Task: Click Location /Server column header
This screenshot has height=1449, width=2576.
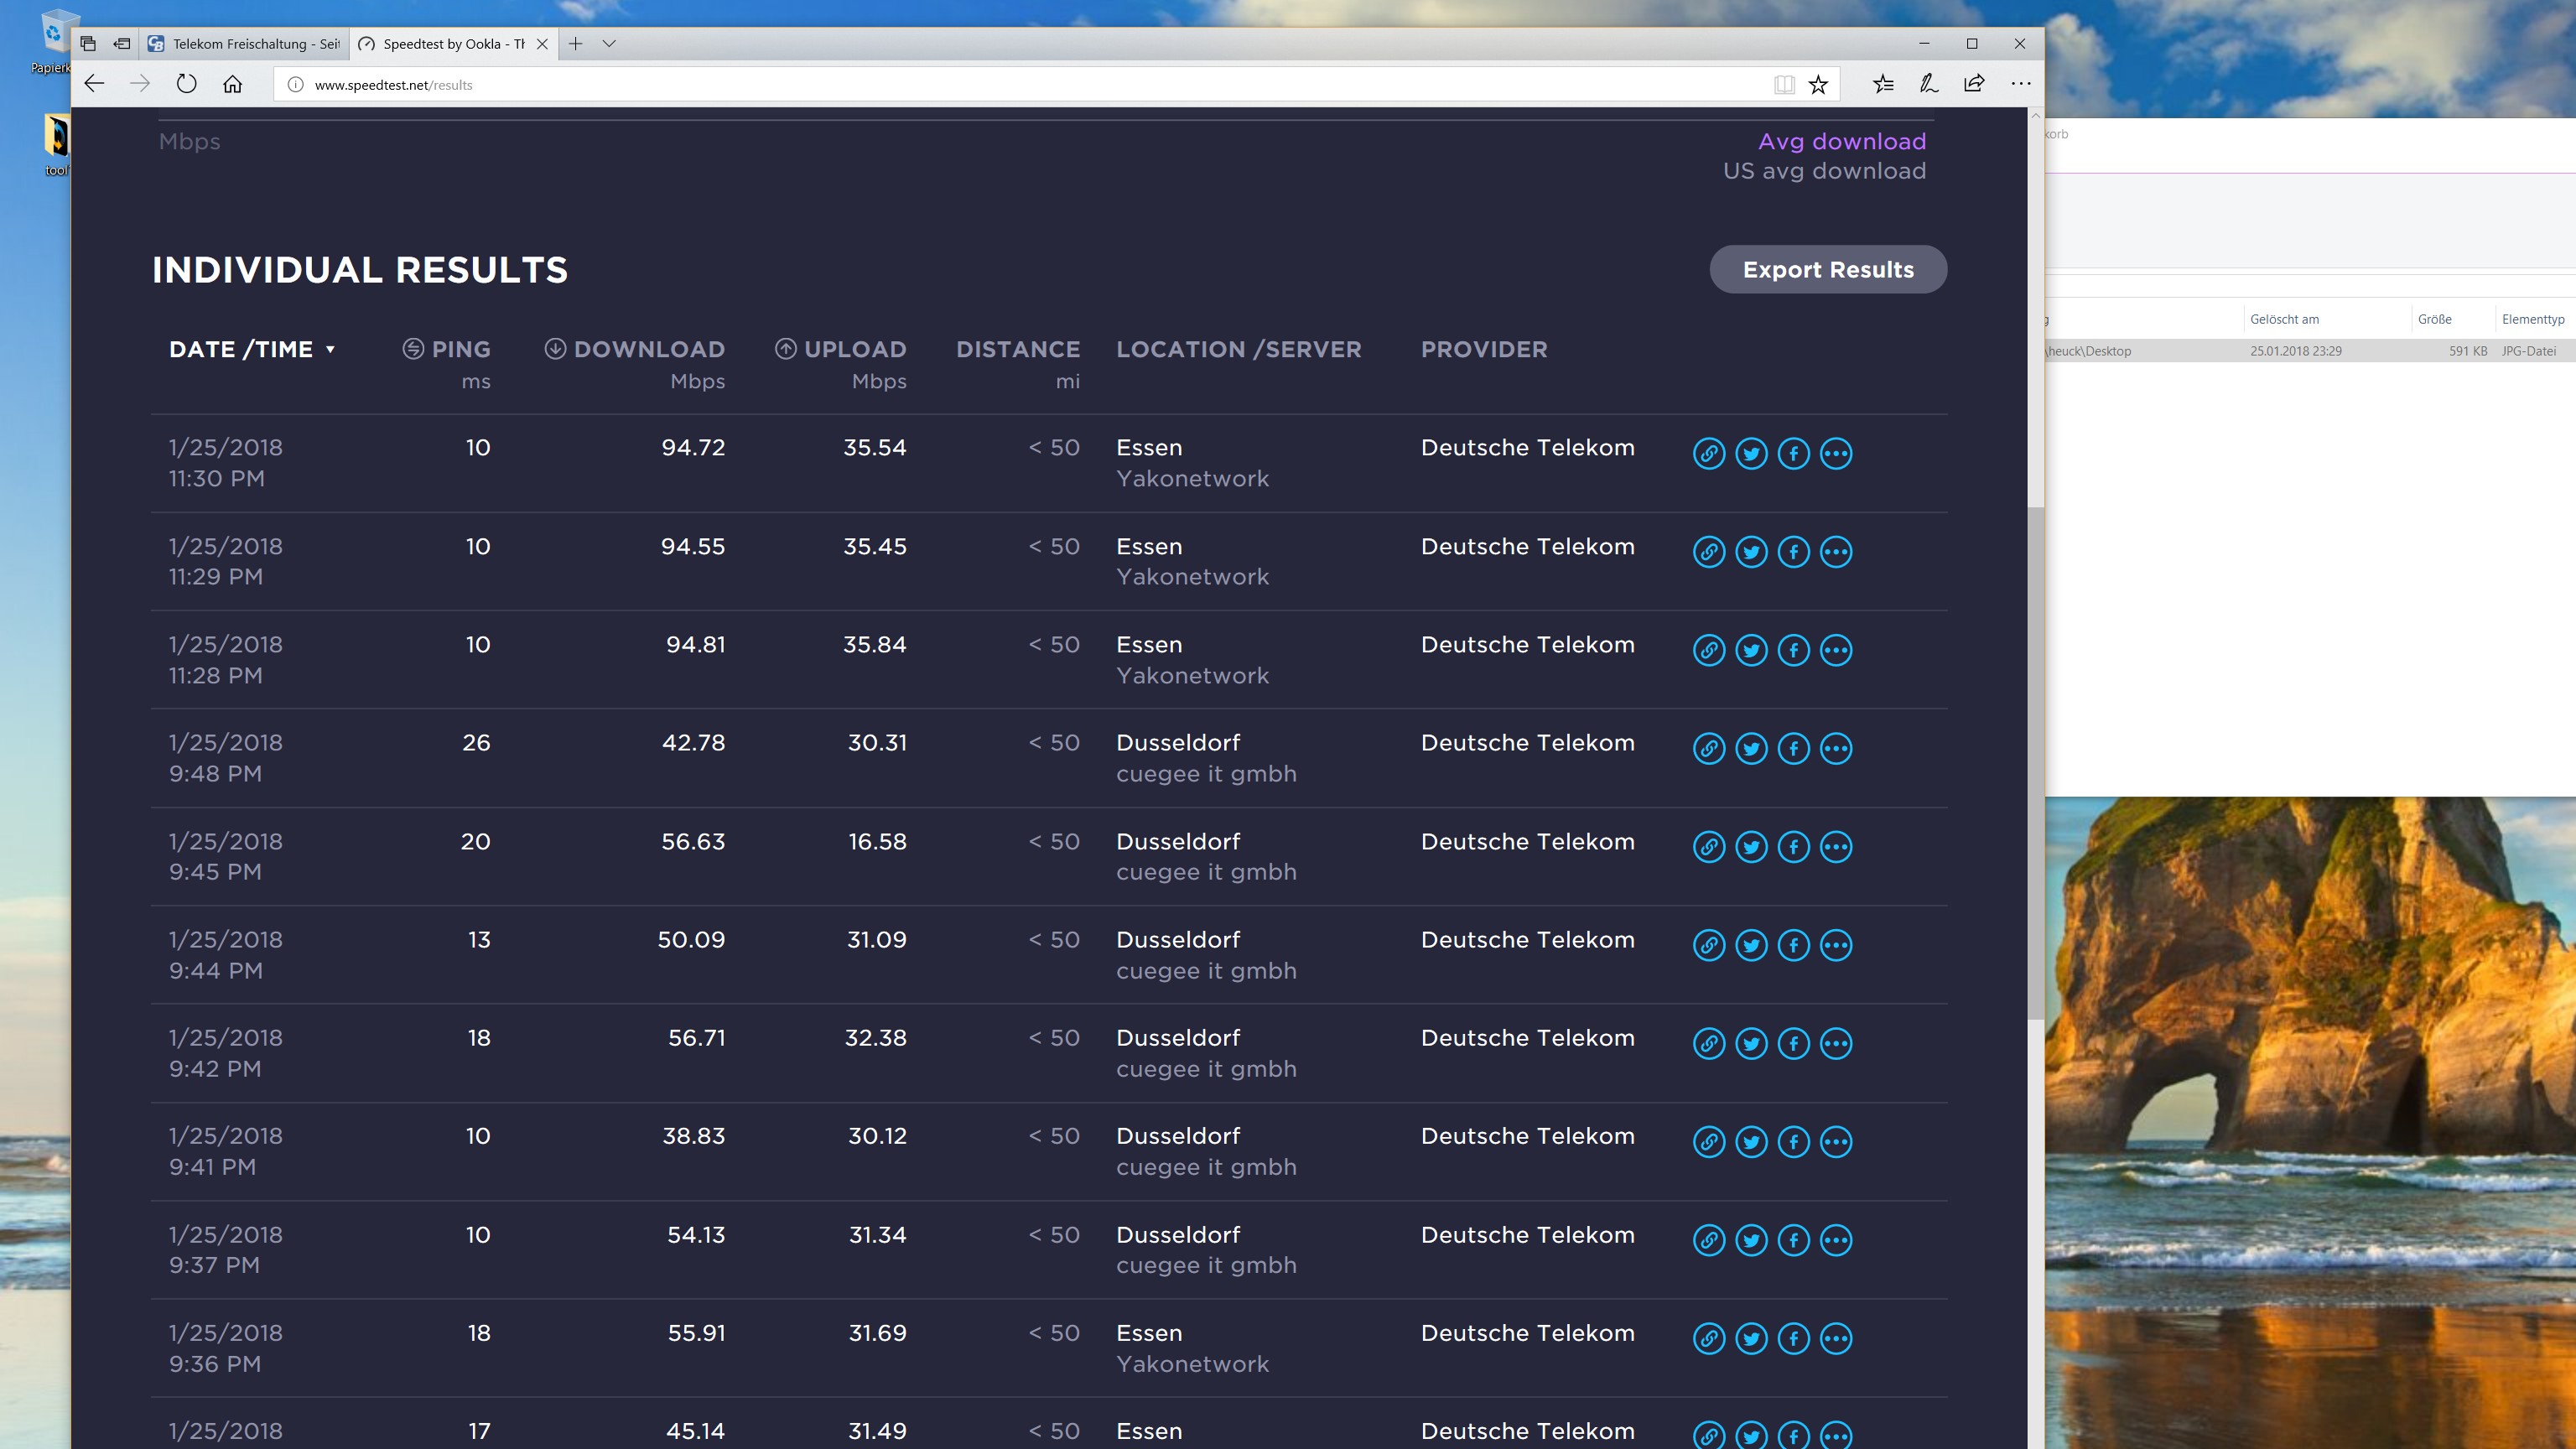Action: 1238,349
